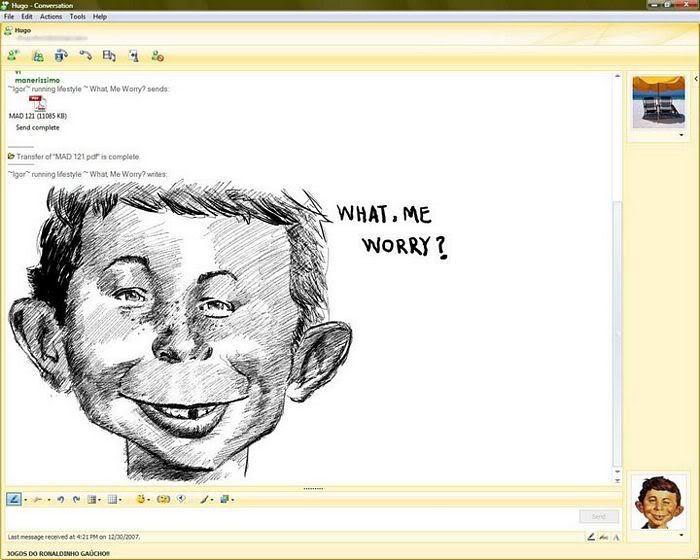Click the conversation scroll down arrow
Screen dimensions: 700x560
[x=617, y=472]
